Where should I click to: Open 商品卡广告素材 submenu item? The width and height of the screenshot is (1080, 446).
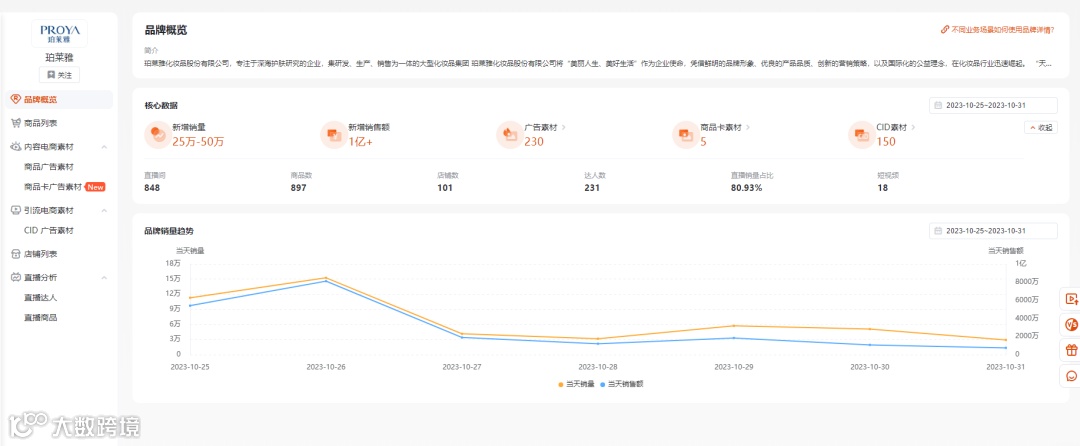pos(53,187)
